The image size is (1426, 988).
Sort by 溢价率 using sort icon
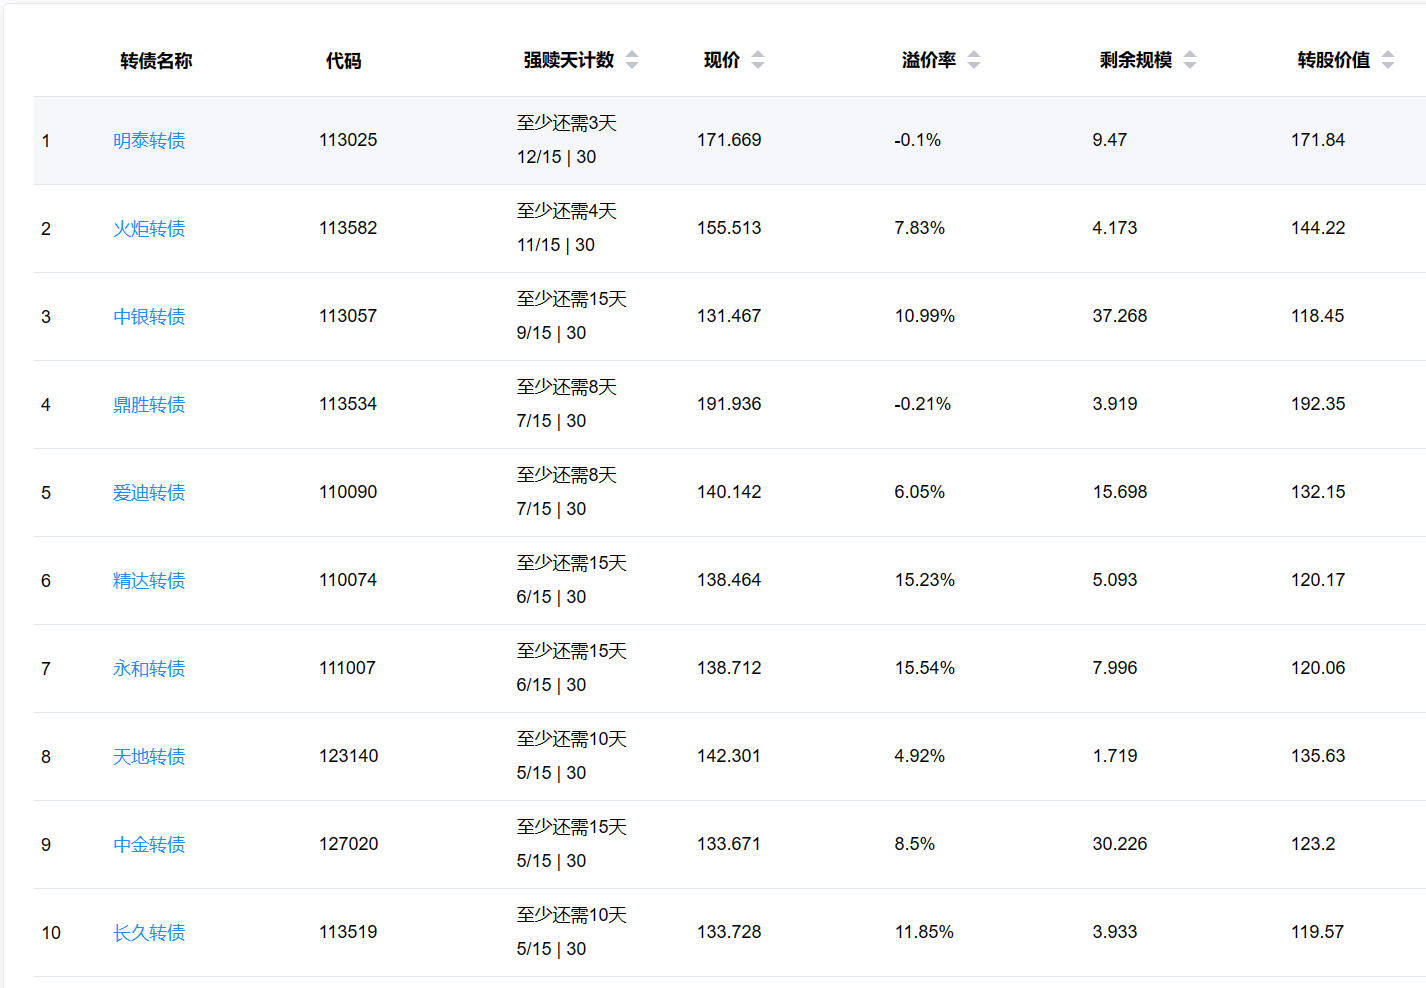pos(974,60)
